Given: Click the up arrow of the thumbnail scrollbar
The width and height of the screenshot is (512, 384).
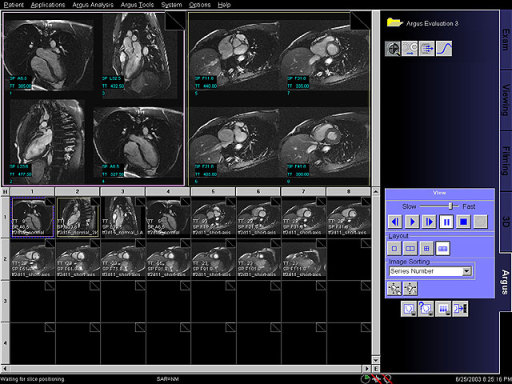Looking at the screenshot, I should [x=376, y=192].
